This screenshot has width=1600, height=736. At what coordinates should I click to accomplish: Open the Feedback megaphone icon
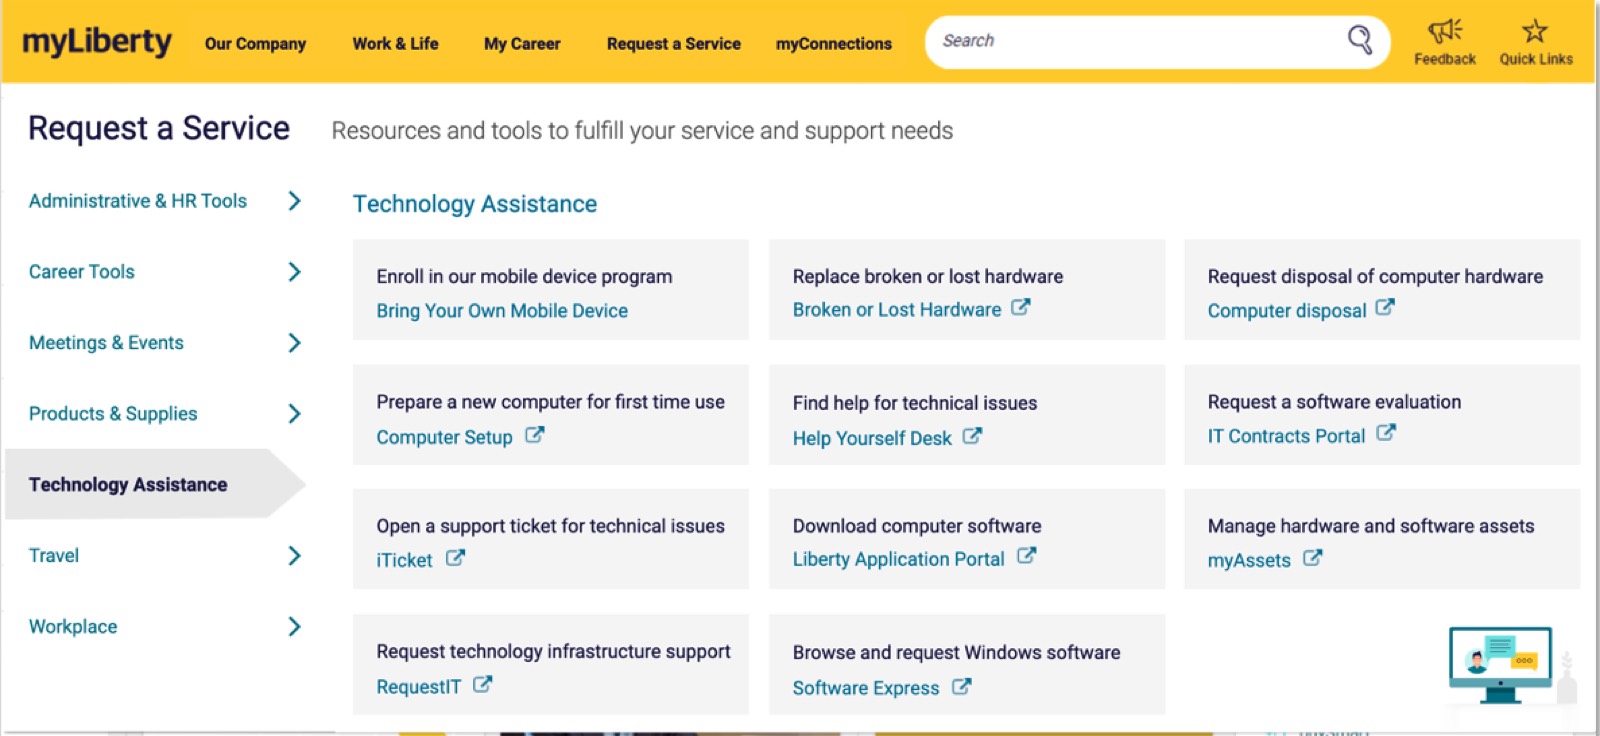click(1445, 31)
